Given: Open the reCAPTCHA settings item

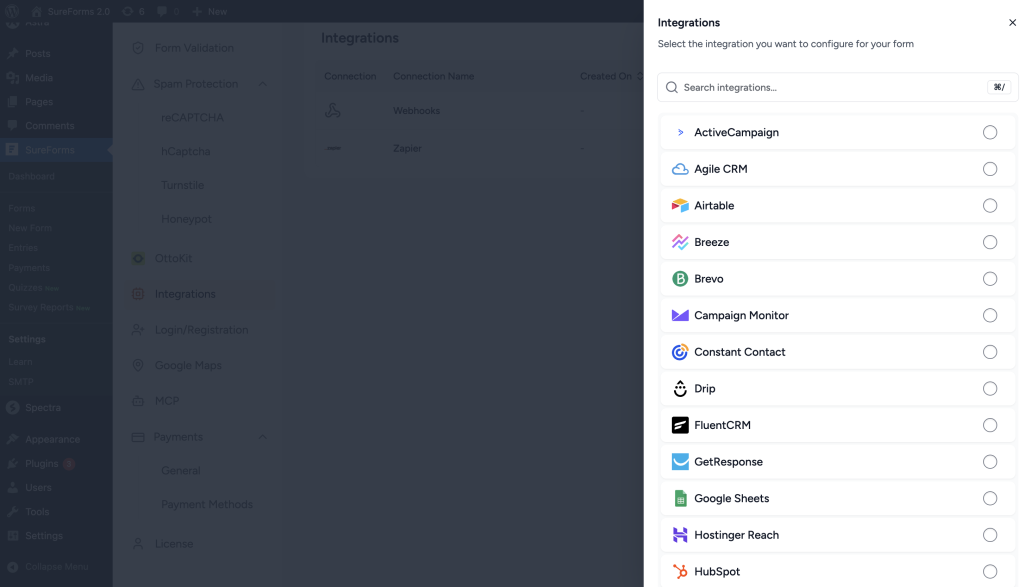Looking at the screenshot, I should point(192,118).
